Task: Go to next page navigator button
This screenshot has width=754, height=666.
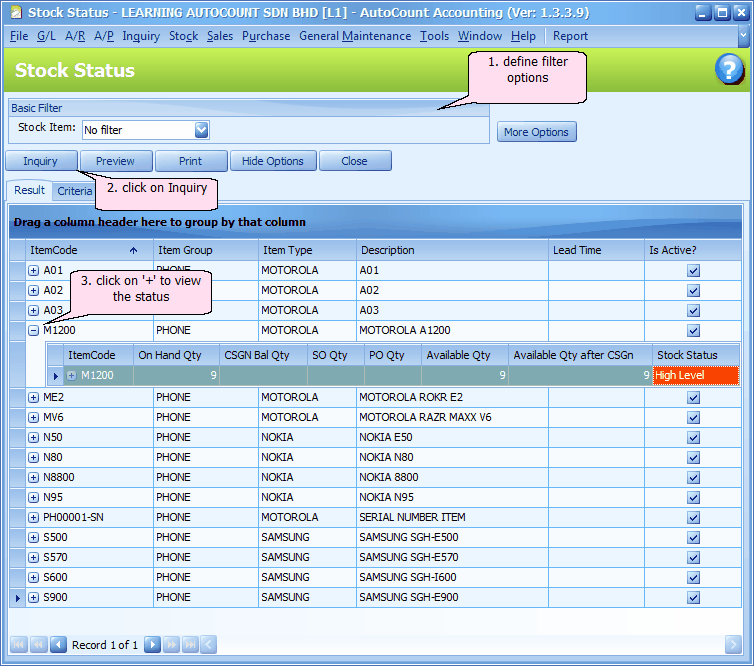Action: tap(171, 644)
